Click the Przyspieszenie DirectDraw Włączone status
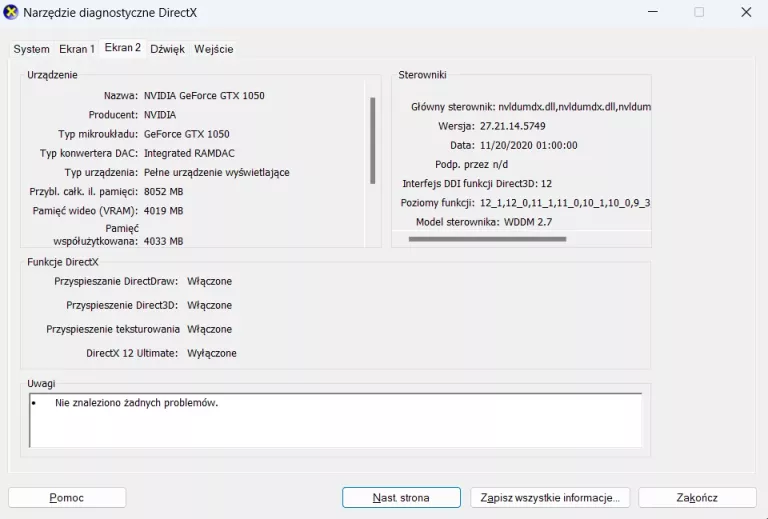The image size is (768, 519). tap(209, 281)
